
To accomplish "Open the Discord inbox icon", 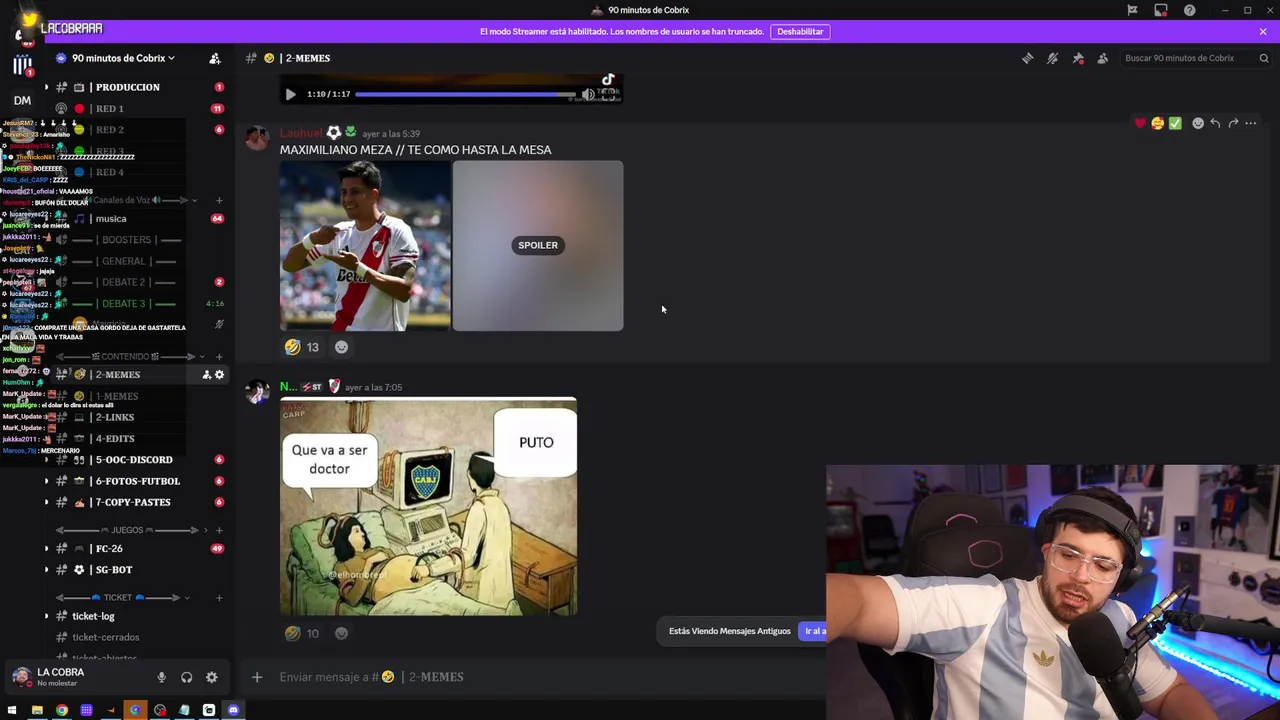I will [x=1161, y=10].
